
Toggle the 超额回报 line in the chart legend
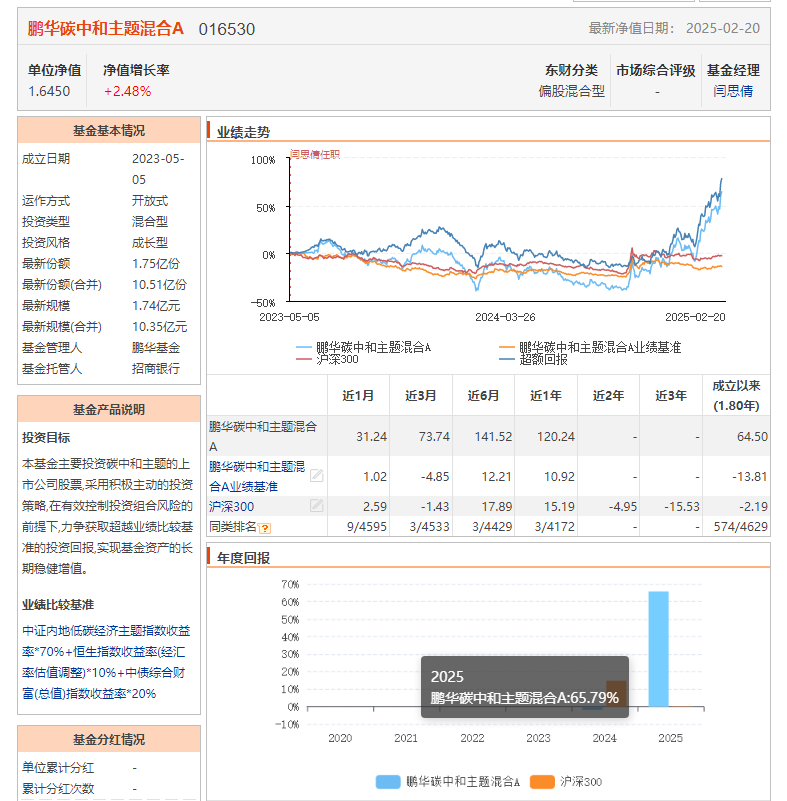533,360
